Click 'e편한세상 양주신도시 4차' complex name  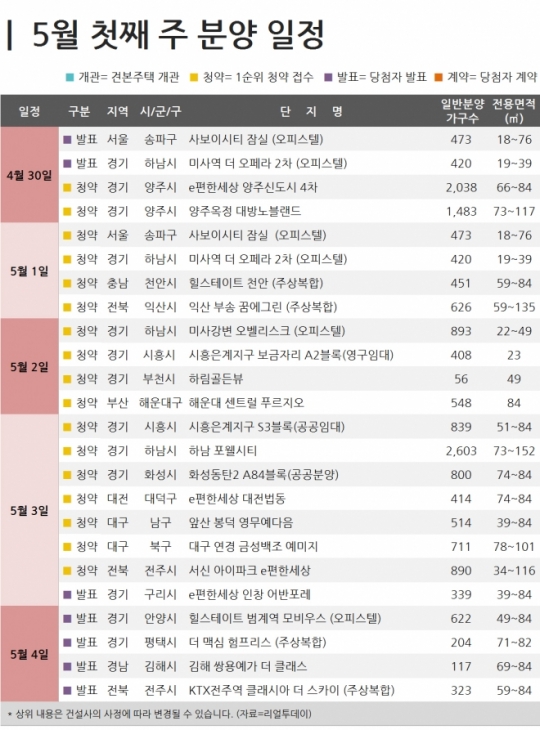pos(253,188)
